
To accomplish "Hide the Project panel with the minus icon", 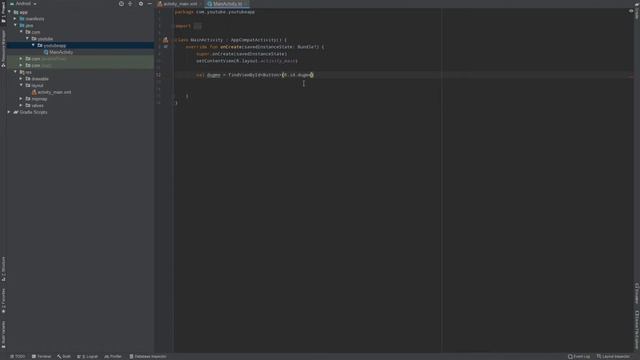I will tap(150, 4).
